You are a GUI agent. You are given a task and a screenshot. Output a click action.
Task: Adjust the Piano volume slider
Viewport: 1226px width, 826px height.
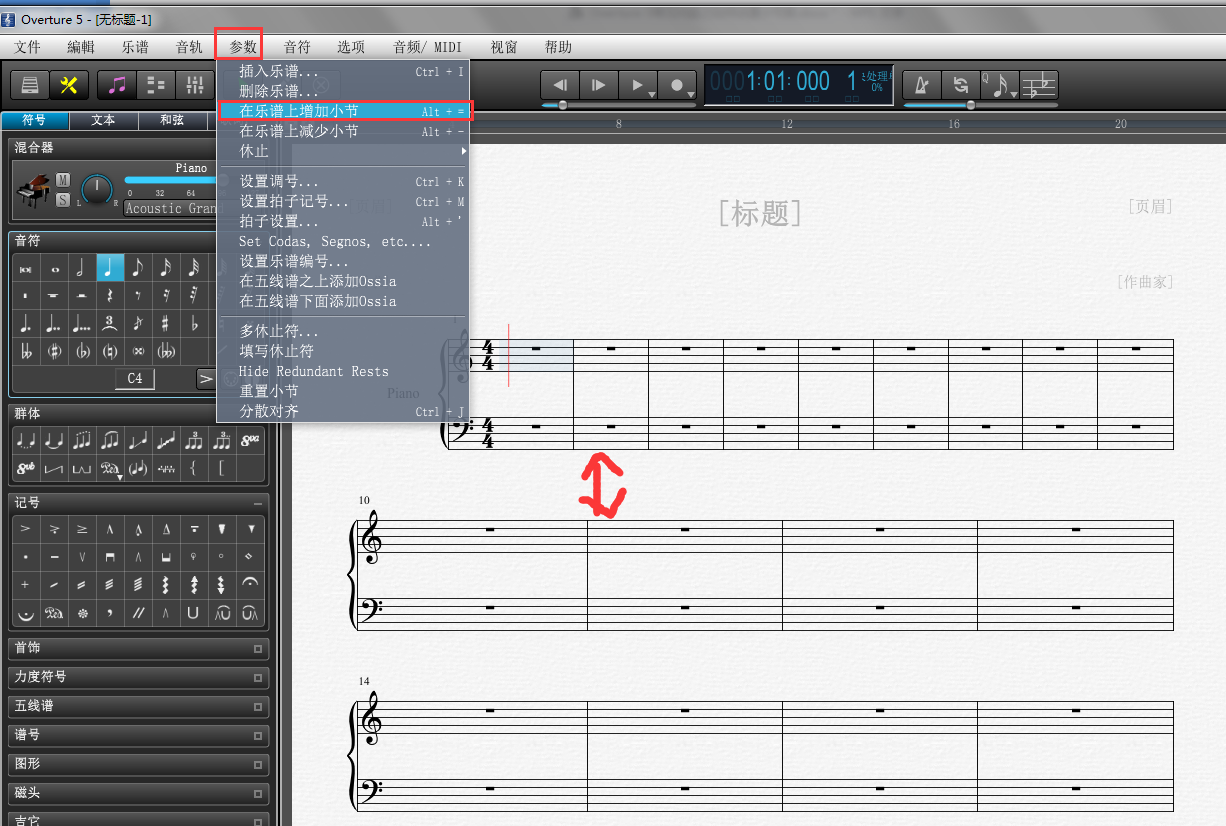tap(169, 180)
